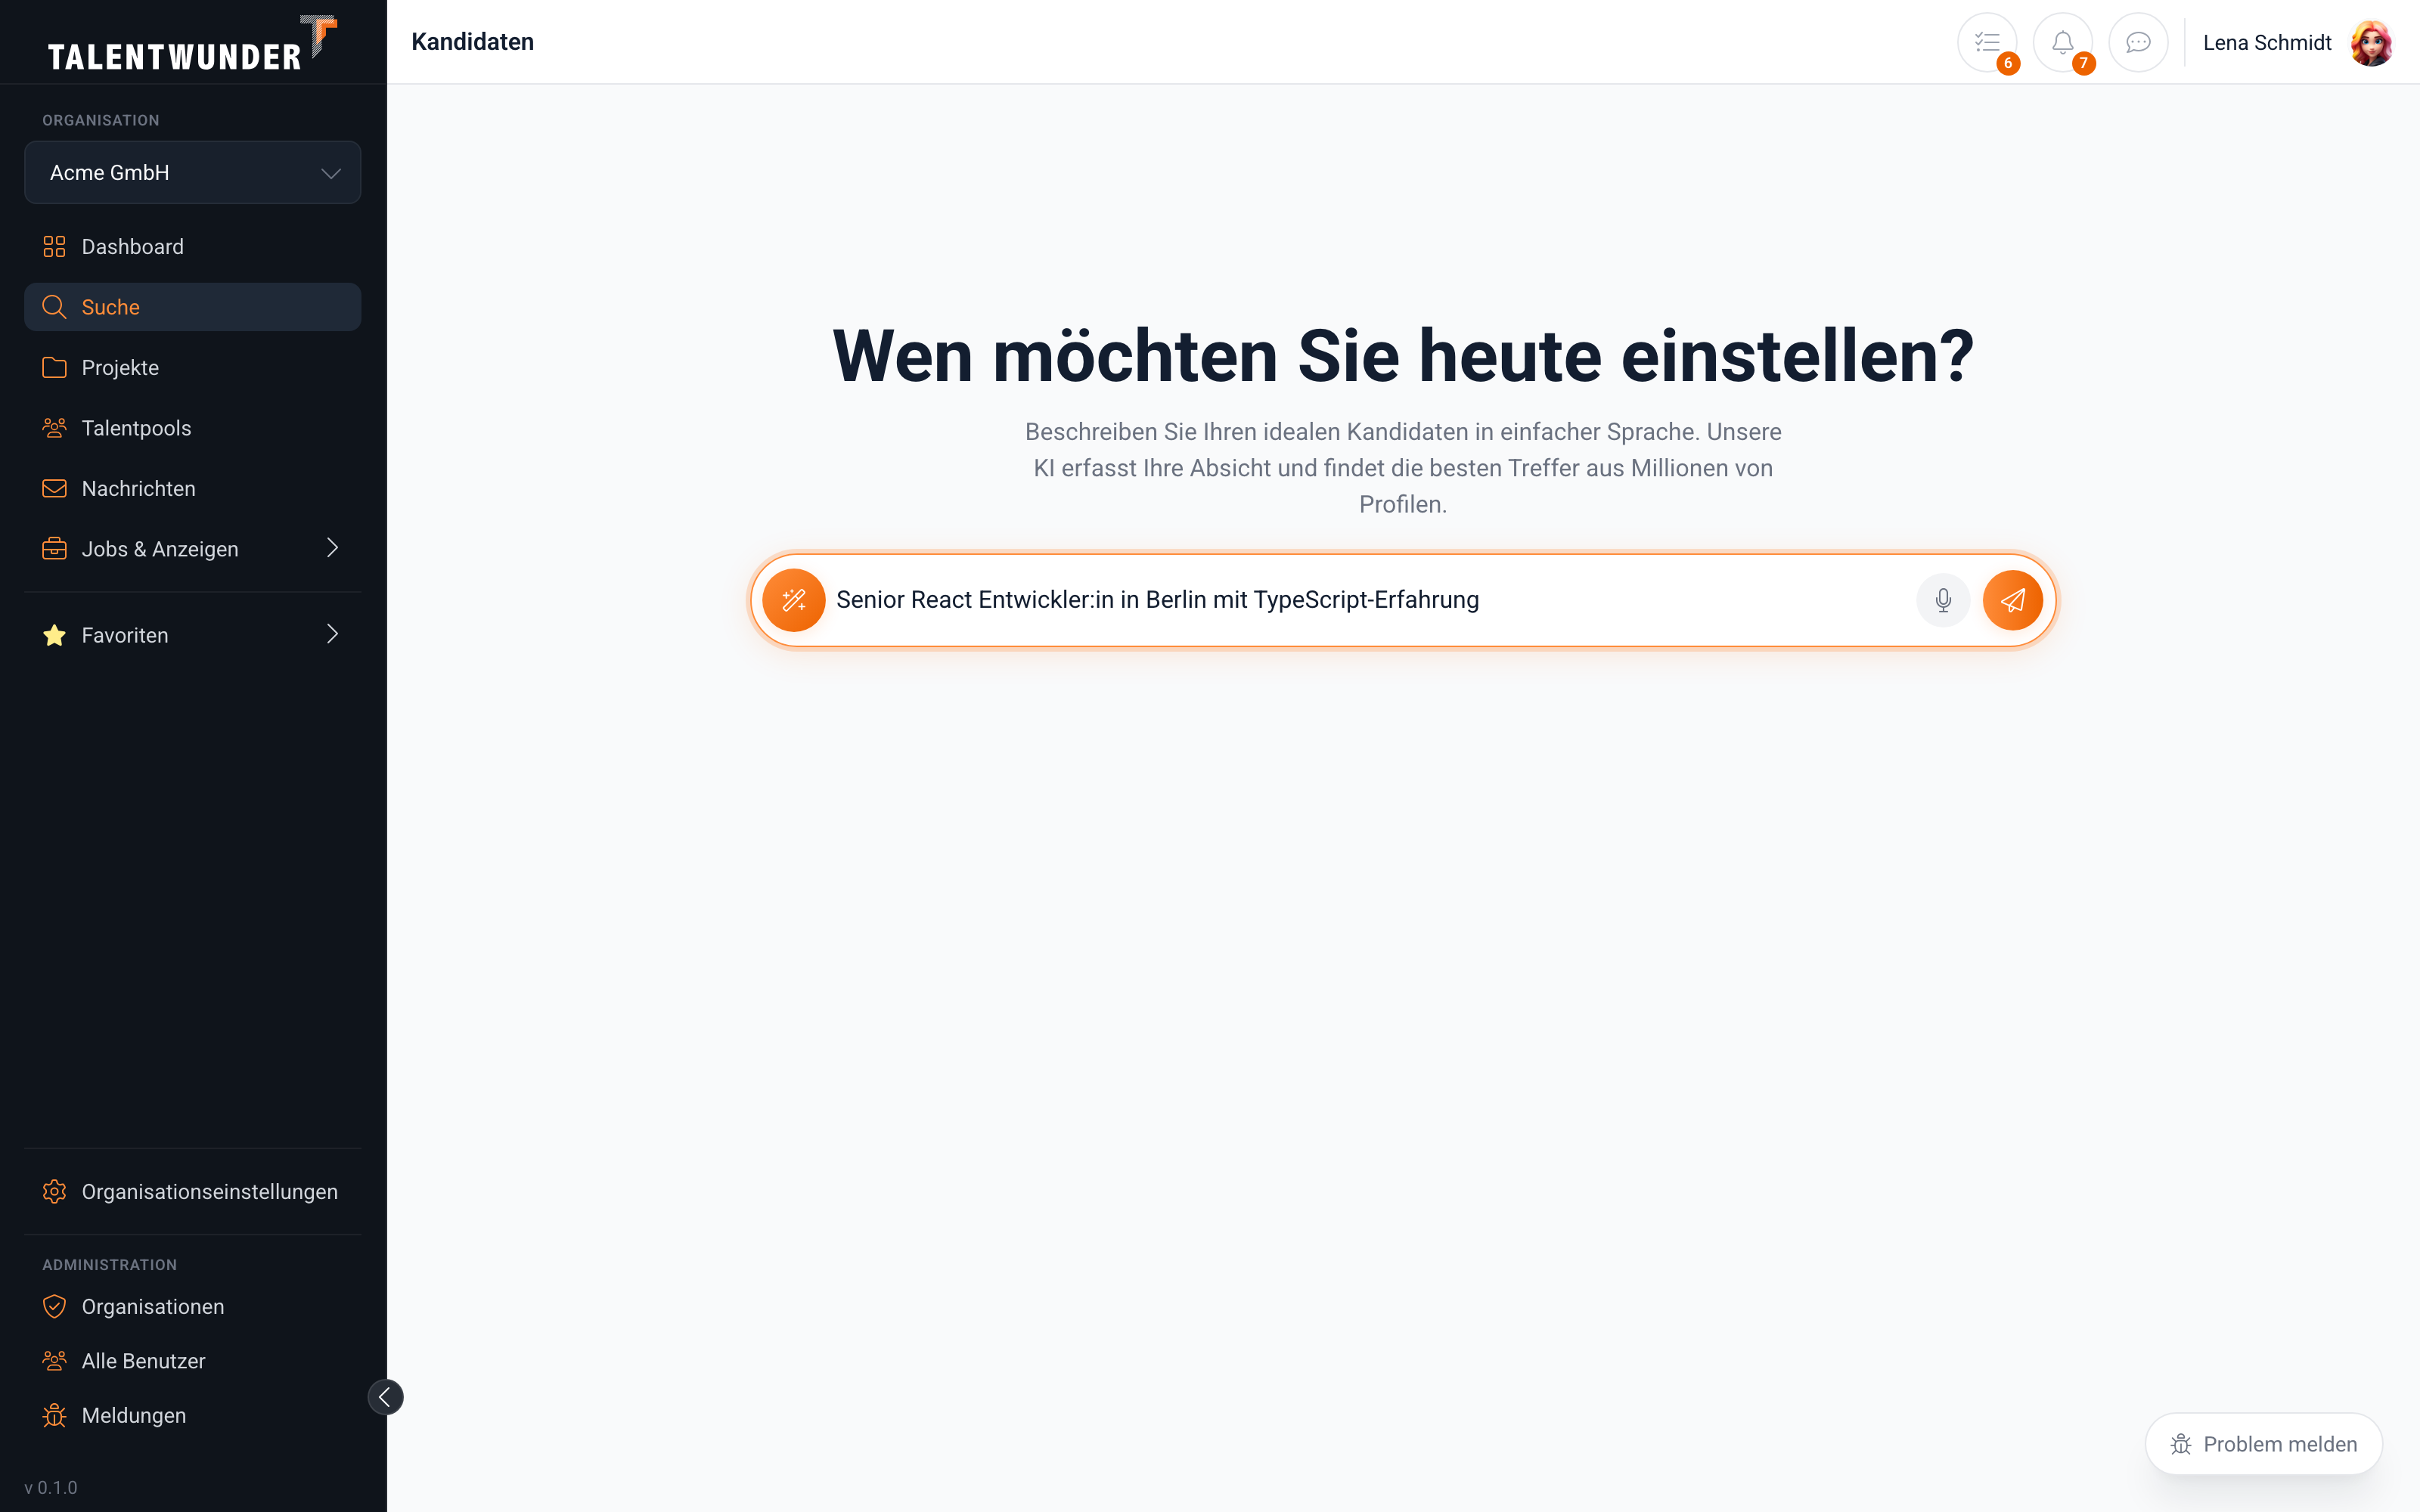Screen dimensions: 2420x1512
Task: Click the Projekte folder icon
Action: pos(54,367)
